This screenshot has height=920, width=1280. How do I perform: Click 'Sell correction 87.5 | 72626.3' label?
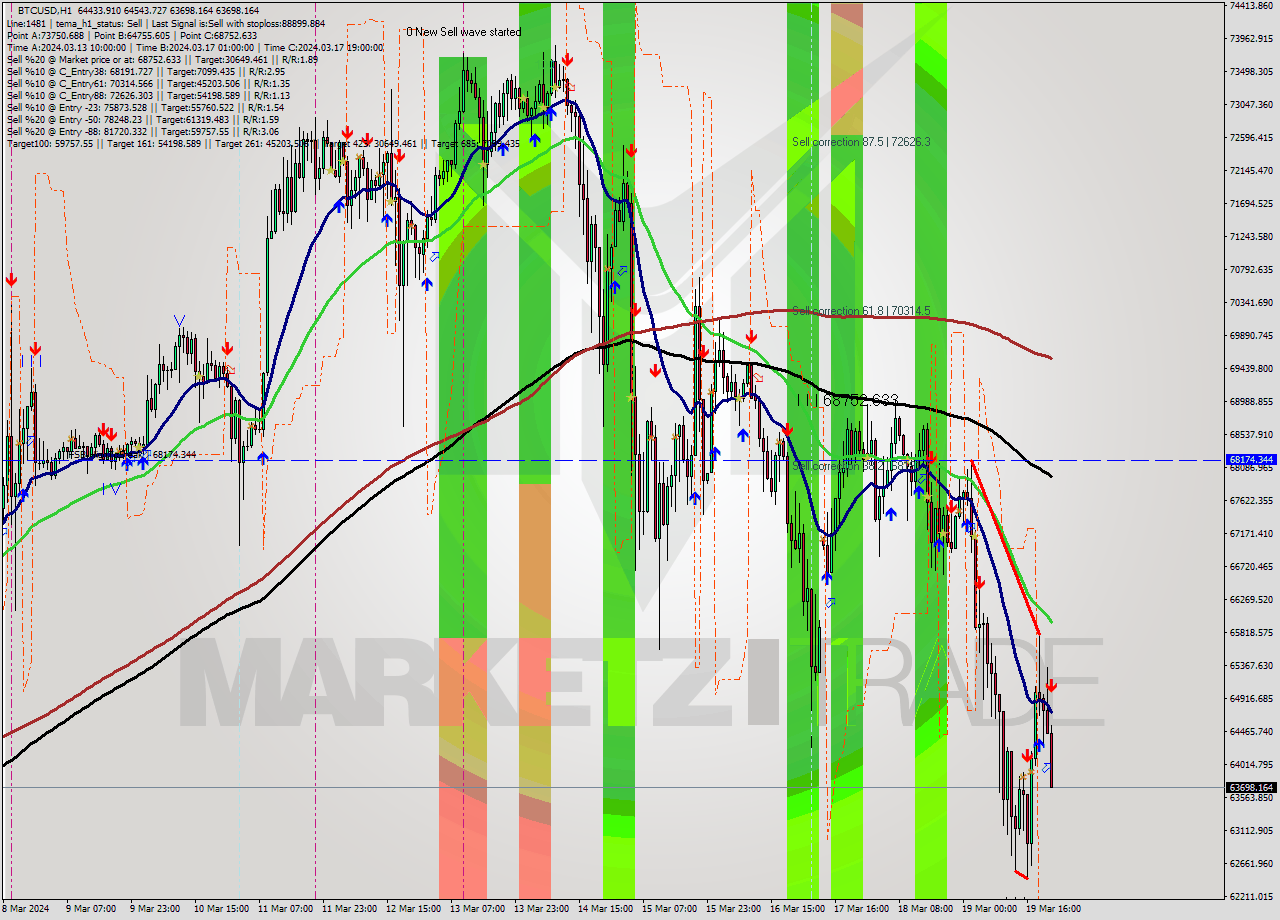tap(861, 142)
